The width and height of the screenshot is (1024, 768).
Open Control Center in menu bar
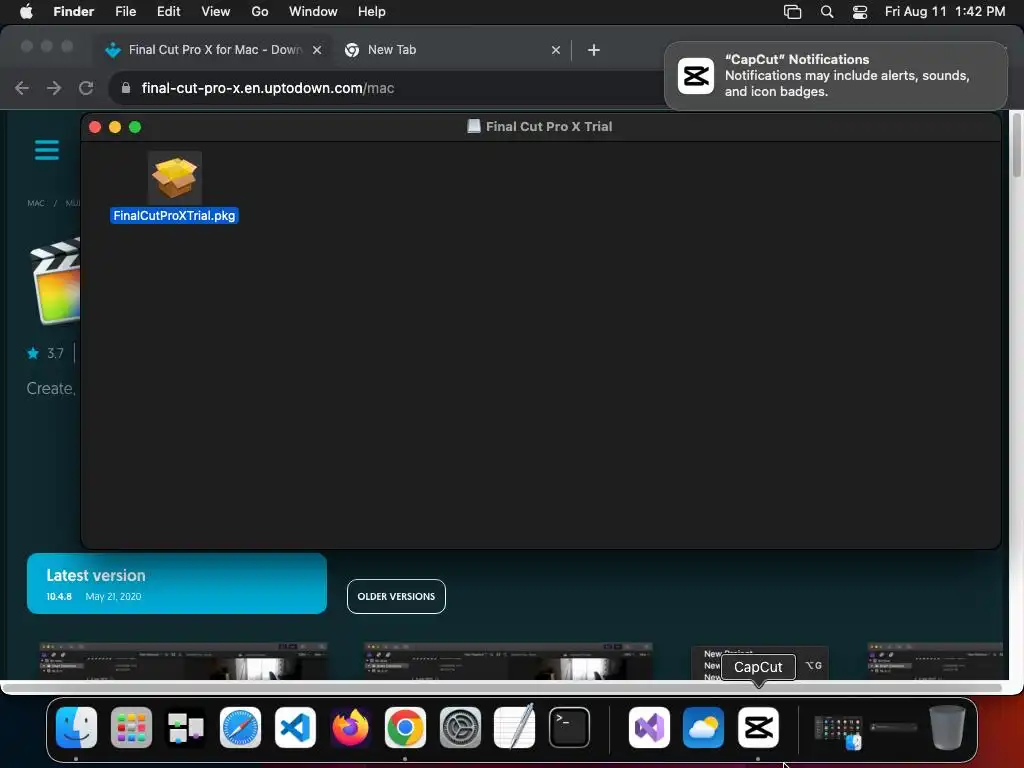point(860,12)
